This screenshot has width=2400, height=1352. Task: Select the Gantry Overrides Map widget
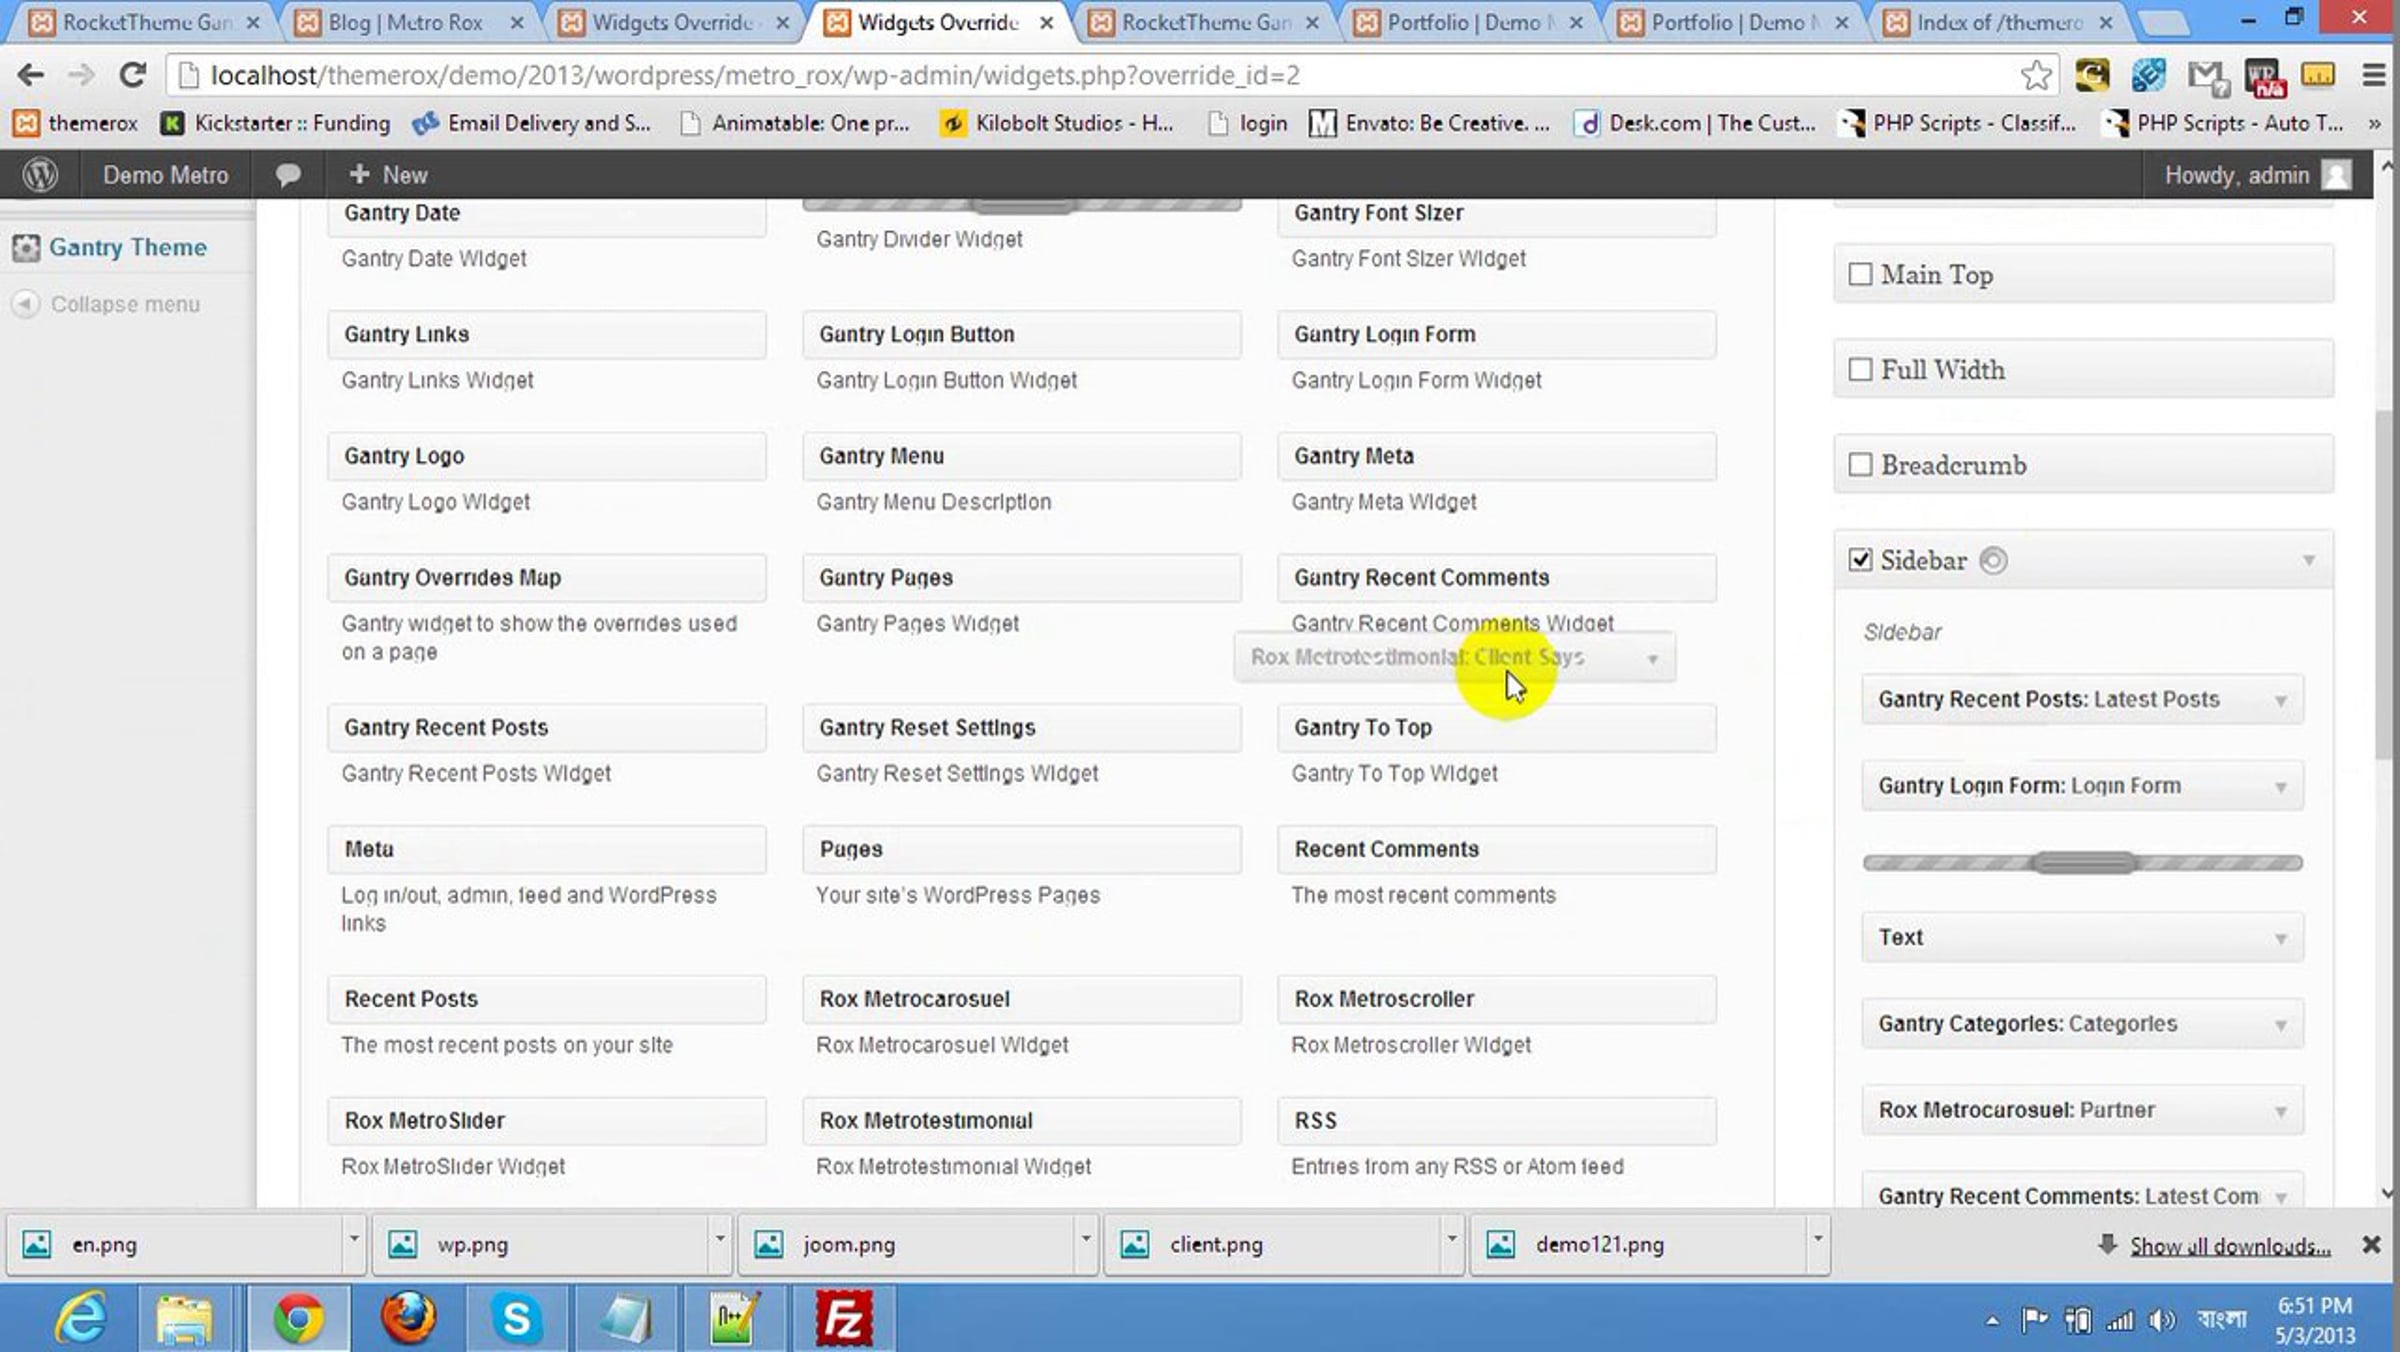[547, 579]
